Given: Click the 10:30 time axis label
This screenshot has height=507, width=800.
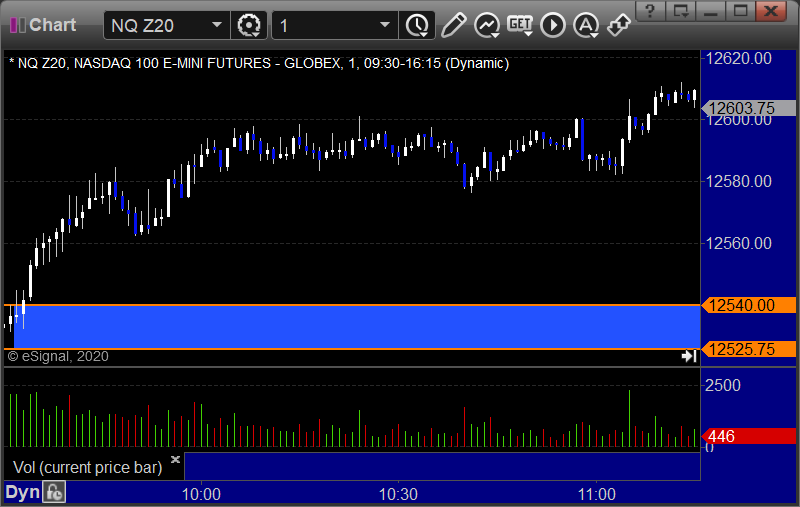Looking at the screenshot, I should click(398, 494).
